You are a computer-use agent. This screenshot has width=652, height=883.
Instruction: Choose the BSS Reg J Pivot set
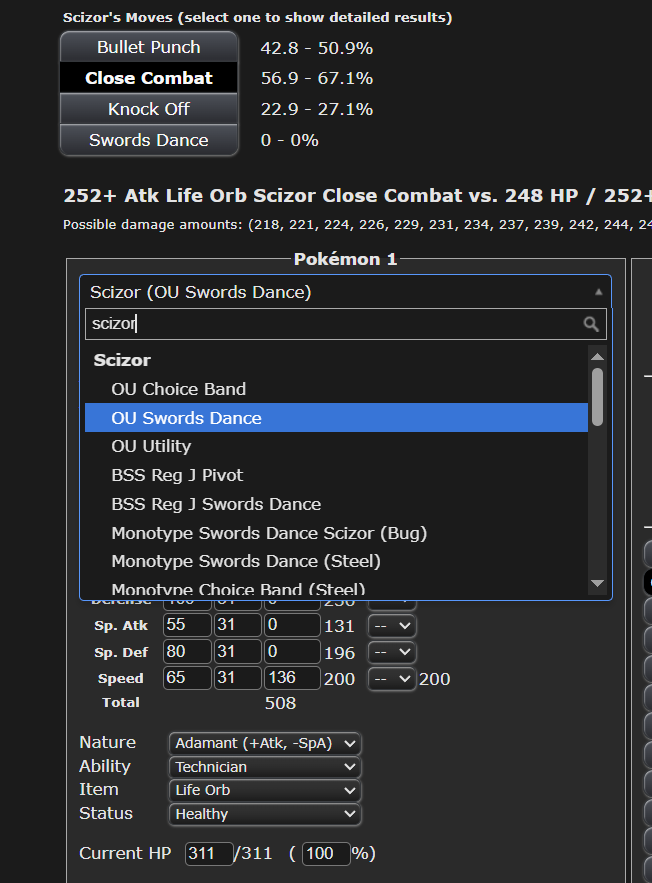point(336,475)
